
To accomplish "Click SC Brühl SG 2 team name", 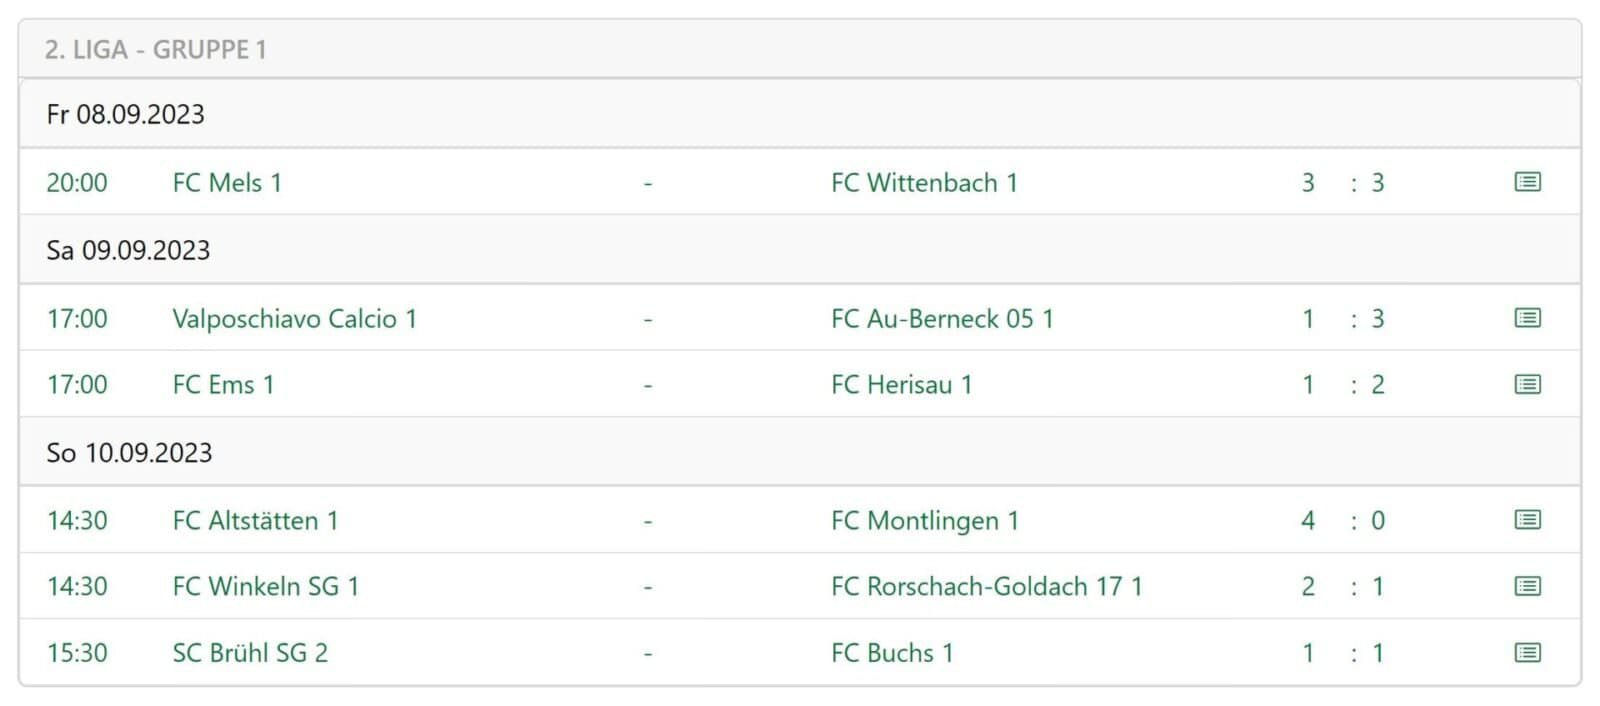I will point(250,653).
